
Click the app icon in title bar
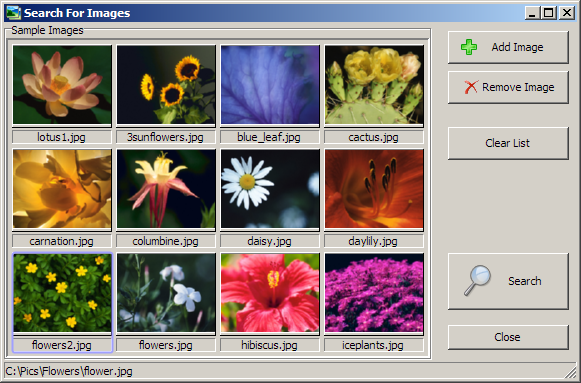pyautogui.click(x=14, y=13)
